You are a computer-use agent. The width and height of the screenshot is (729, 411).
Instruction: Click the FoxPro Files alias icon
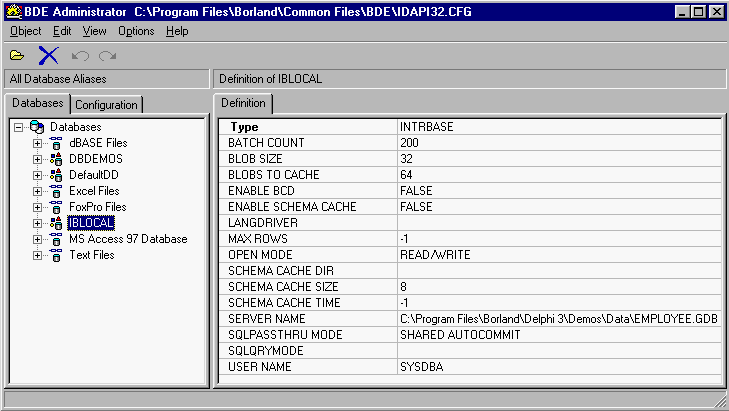(x=56, y=207)
